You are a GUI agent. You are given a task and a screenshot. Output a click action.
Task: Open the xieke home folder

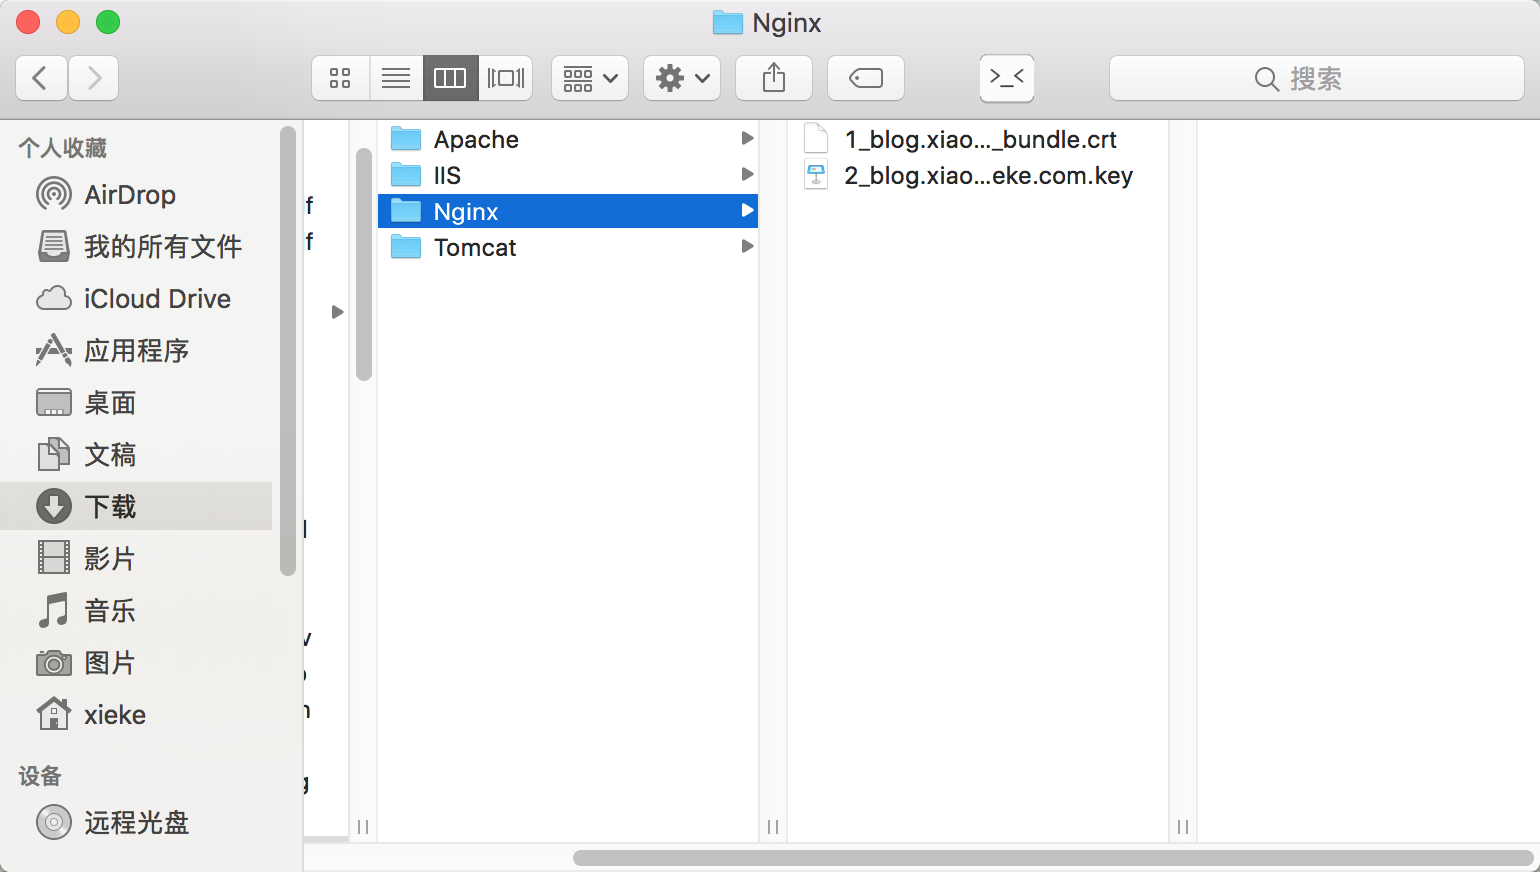(114, 715)
